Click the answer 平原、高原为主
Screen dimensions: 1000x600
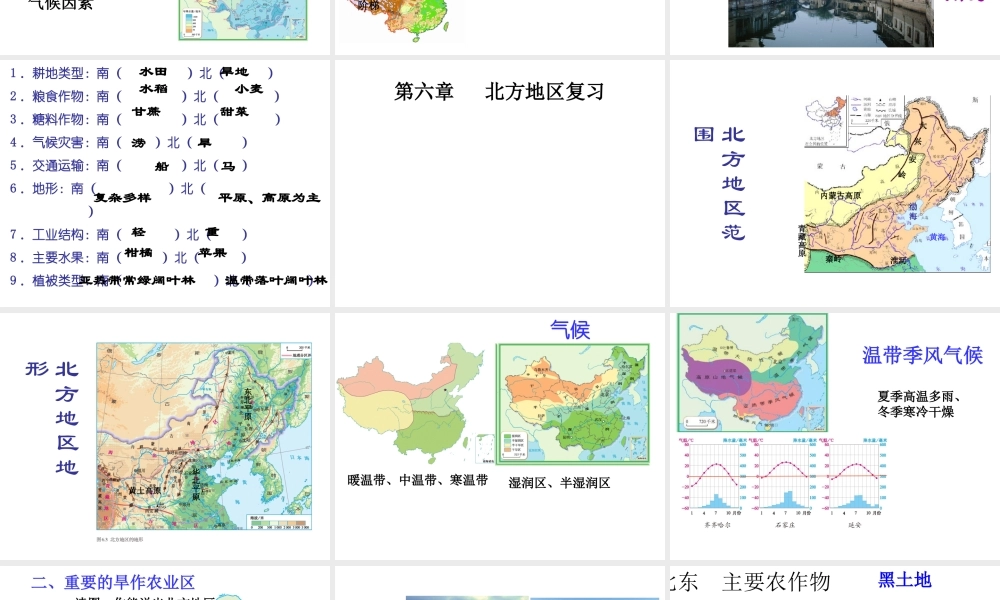[268, 198]
